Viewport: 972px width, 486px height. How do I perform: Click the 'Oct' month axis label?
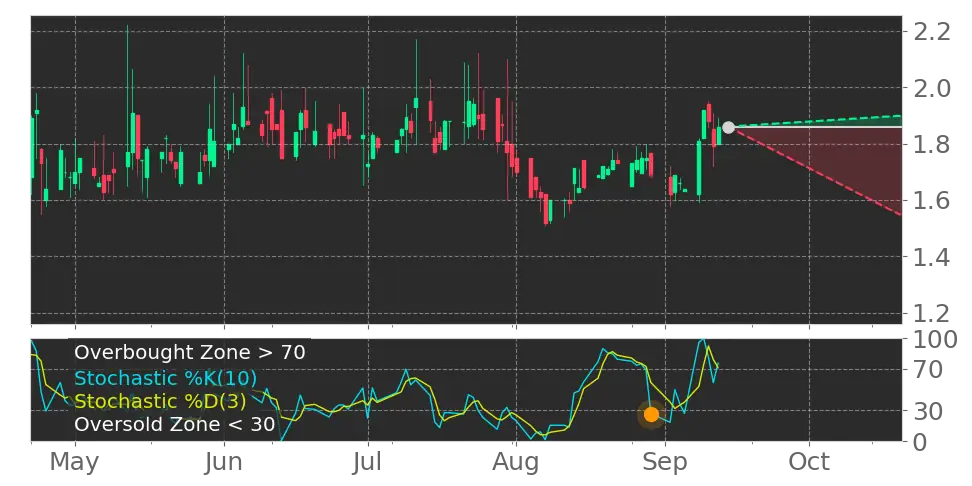[x=809, y=462]
